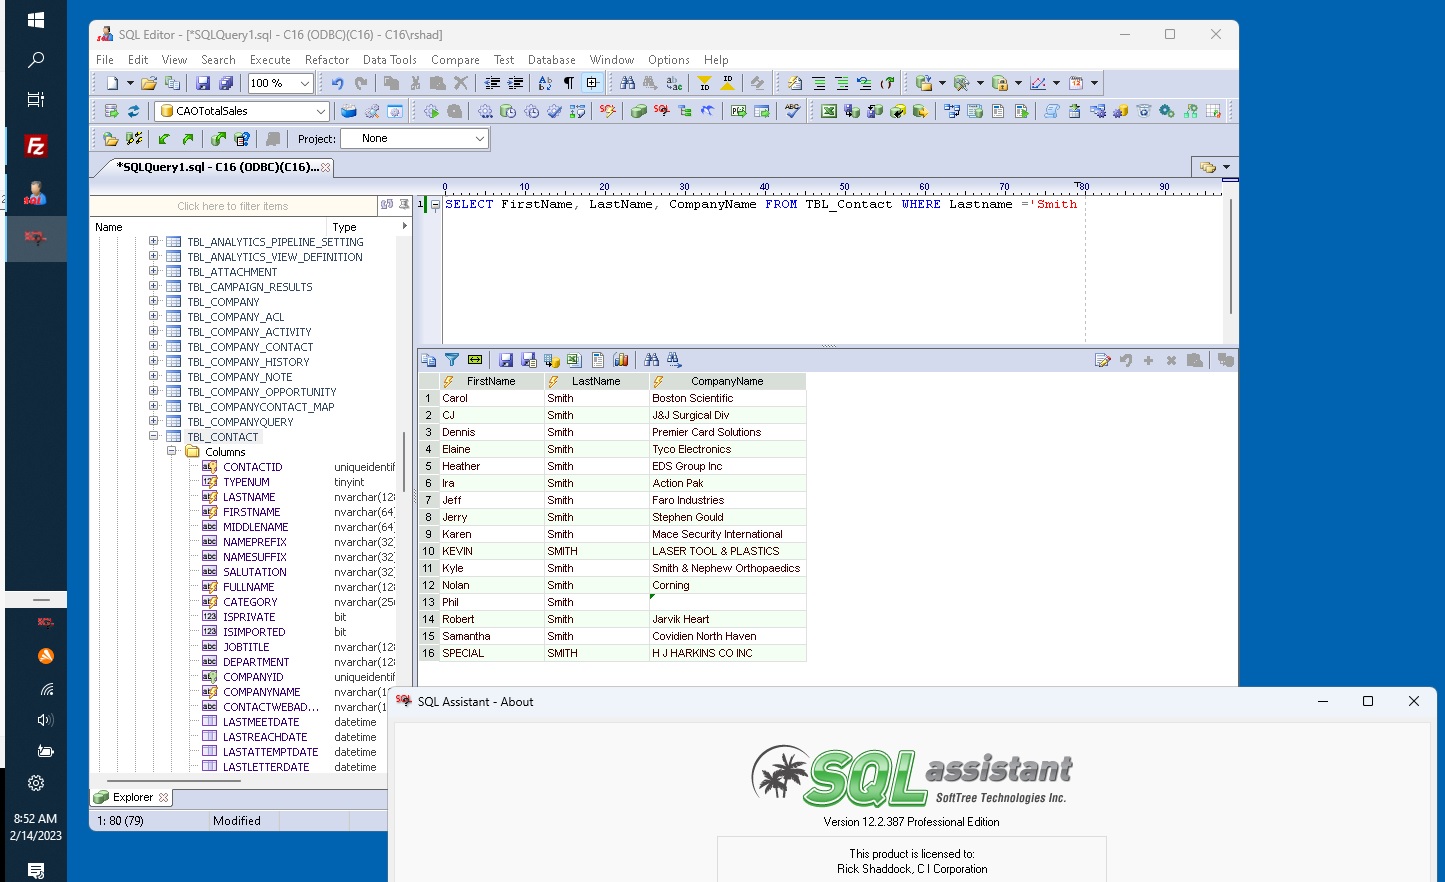Collapse the SQL statement fold marker

[435, 205]
